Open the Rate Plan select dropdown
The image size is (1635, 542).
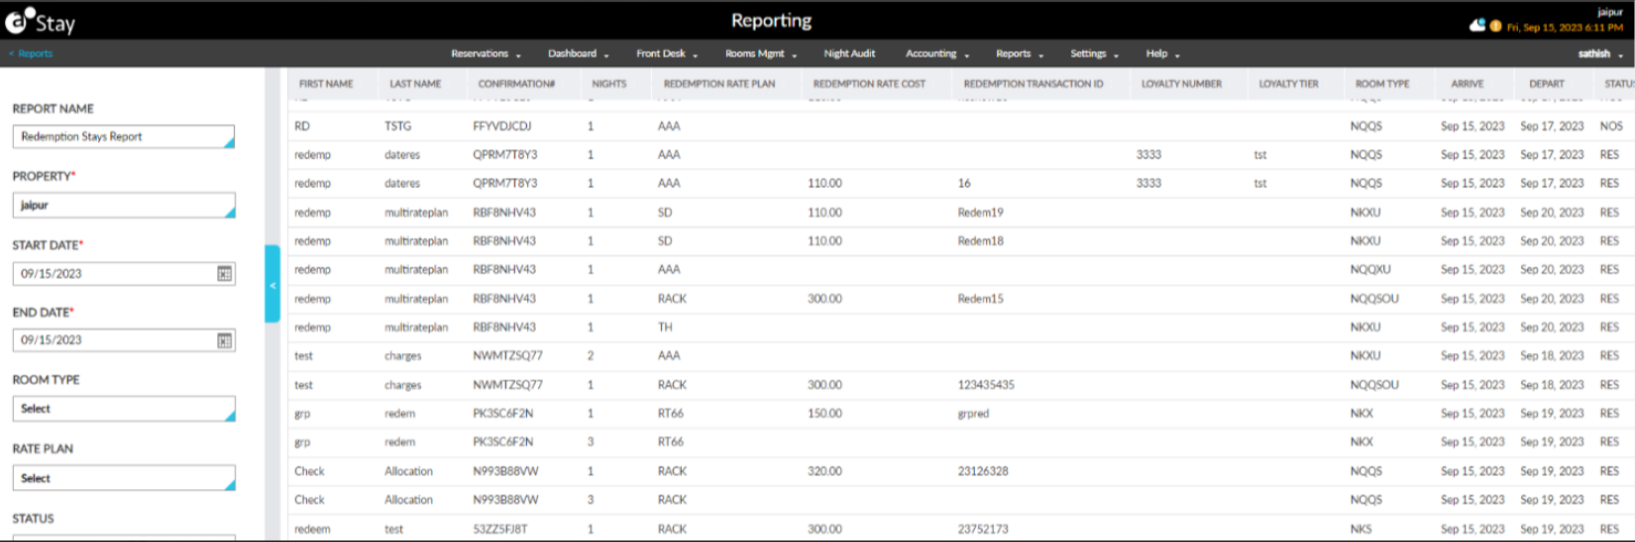(123, 479)
